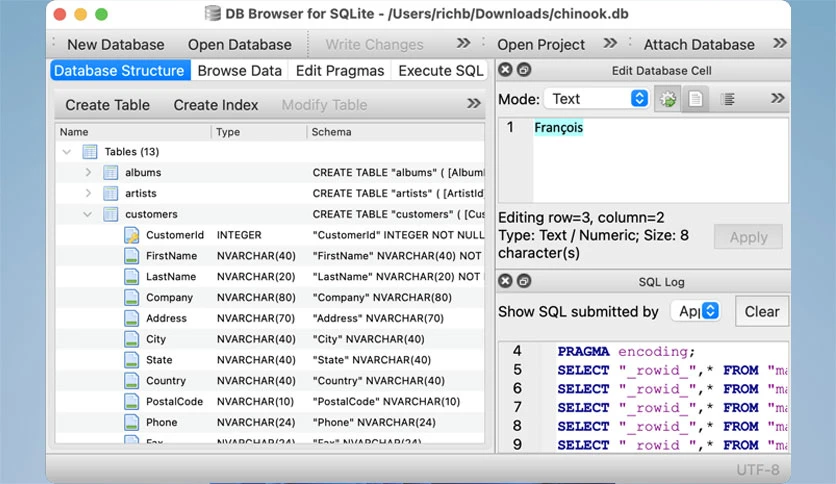The height and width of the screenshot is (484, 836).
Task: Click the Create Table button
Action: point(107,105)
